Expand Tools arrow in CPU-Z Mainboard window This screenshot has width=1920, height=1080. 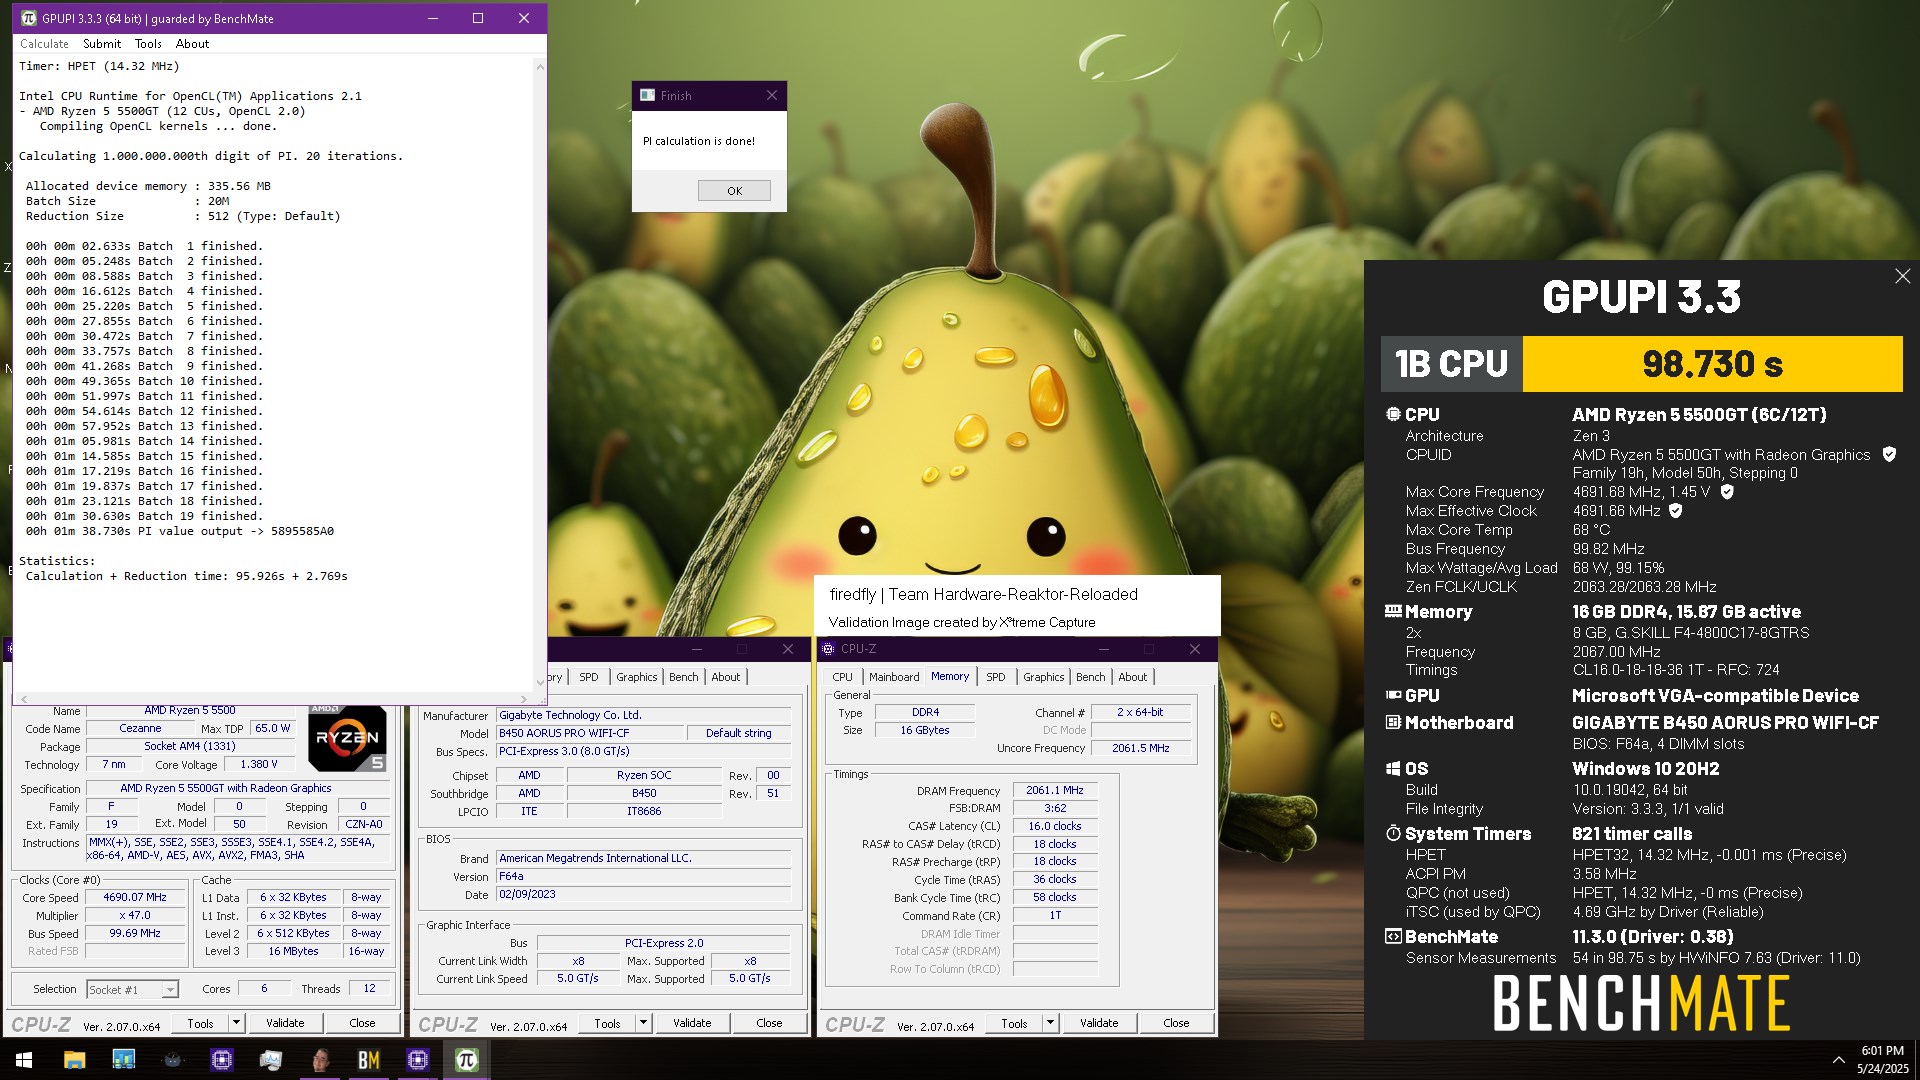643,1023
